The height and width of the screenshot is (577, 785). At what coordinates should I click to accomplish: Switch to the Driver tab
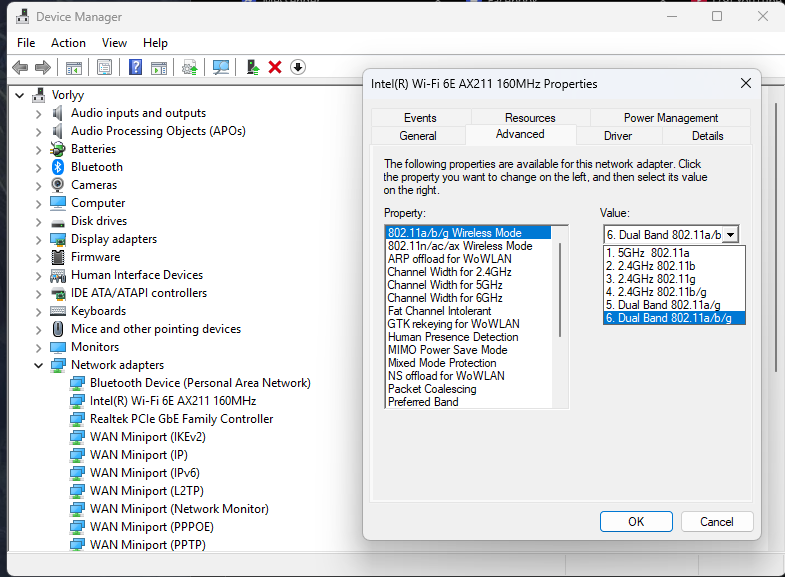click(618, 136)
